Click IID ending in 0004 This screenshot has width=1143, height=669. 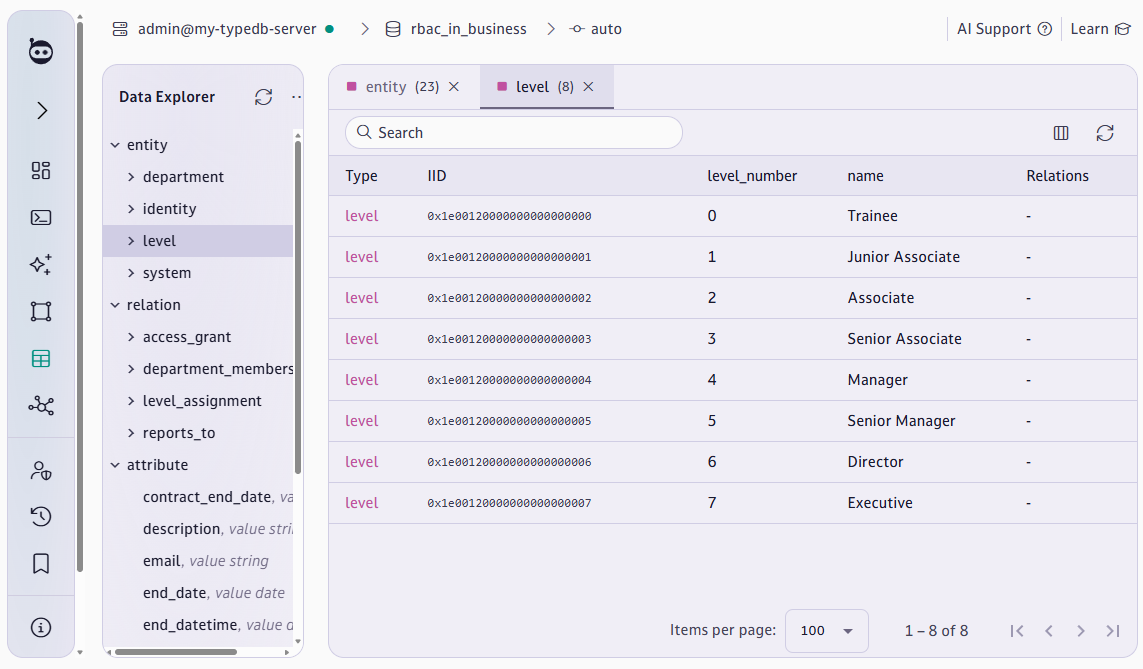[x=509, y=380]
